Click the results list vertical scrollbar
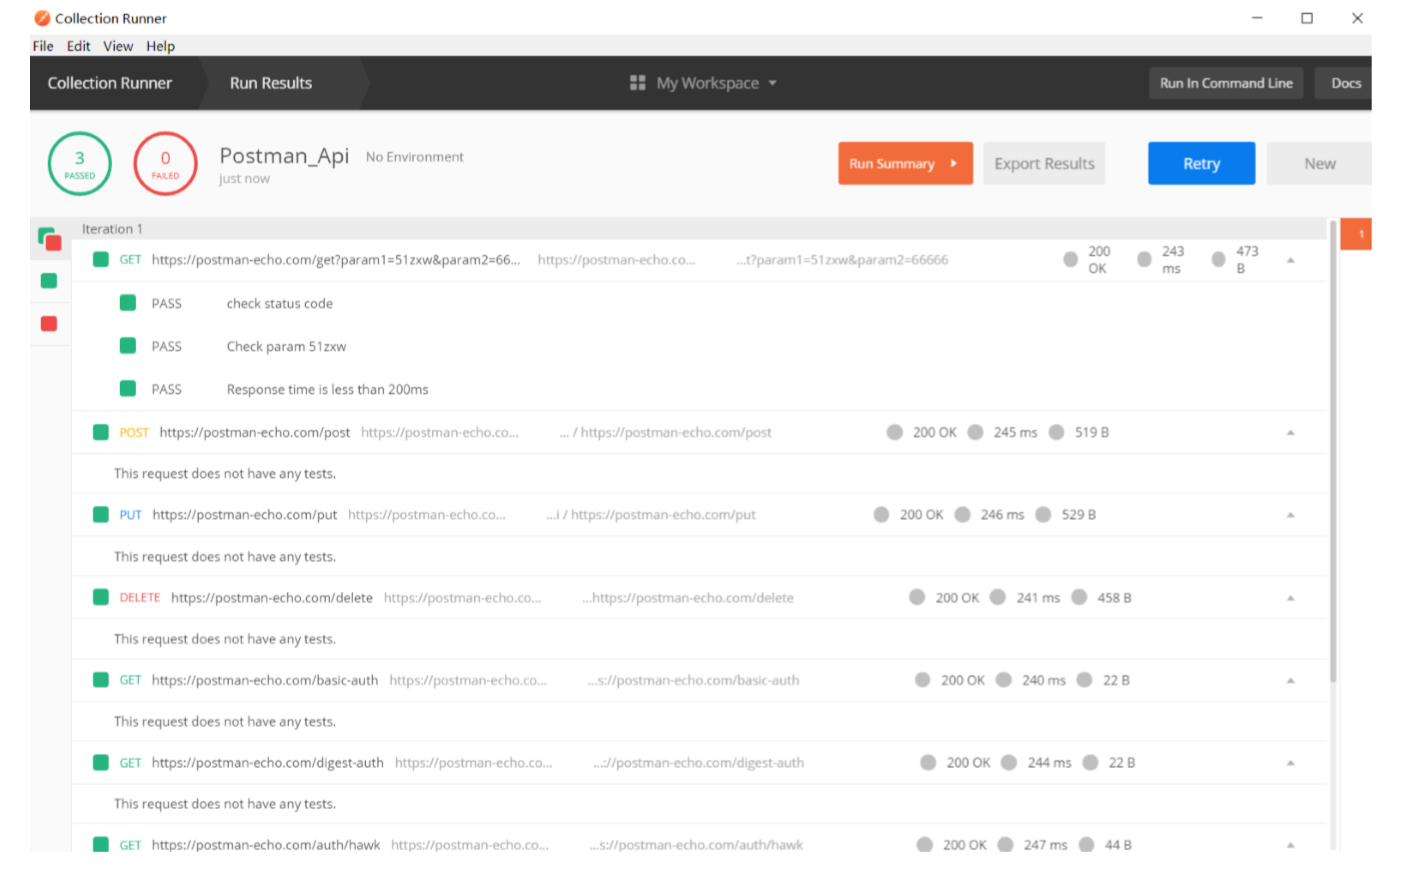1403x896 pixels. pos(1333,450)
